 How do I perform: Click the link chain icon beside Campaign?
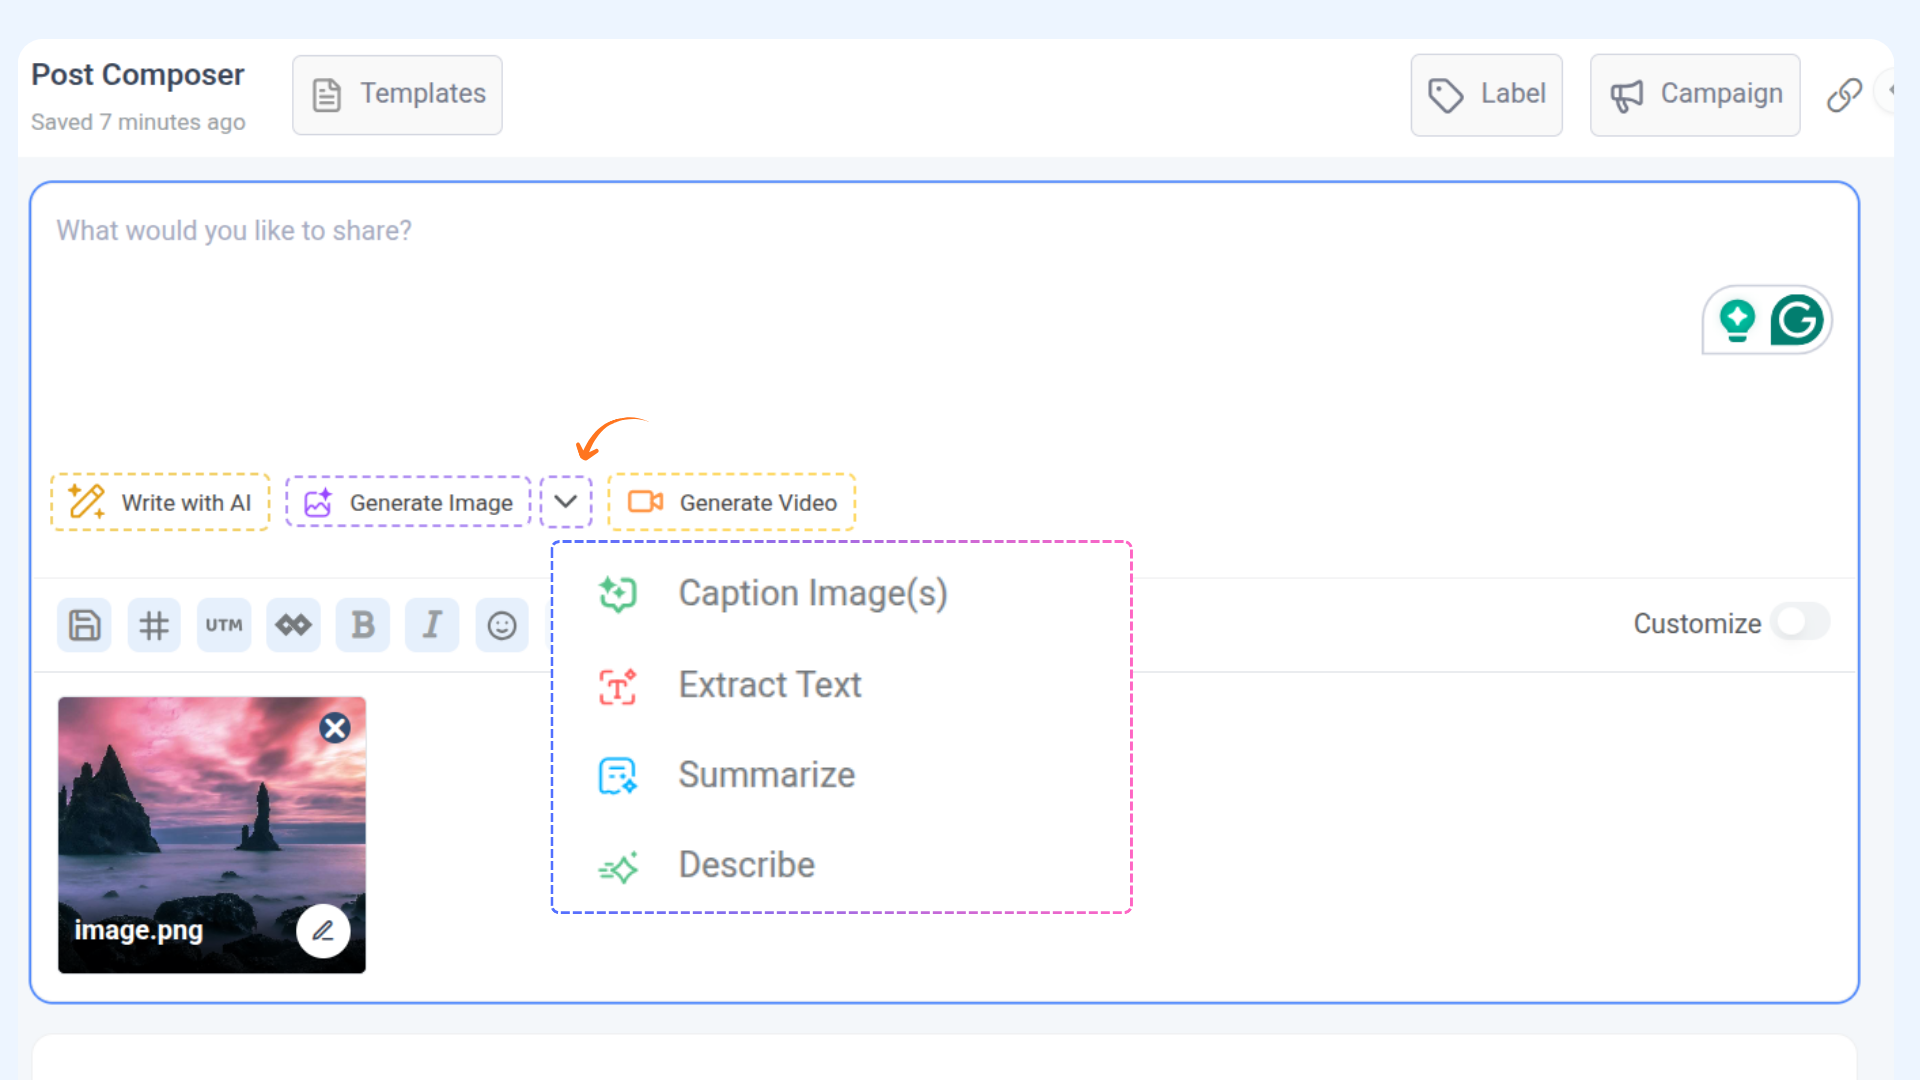click(1844, 95)
